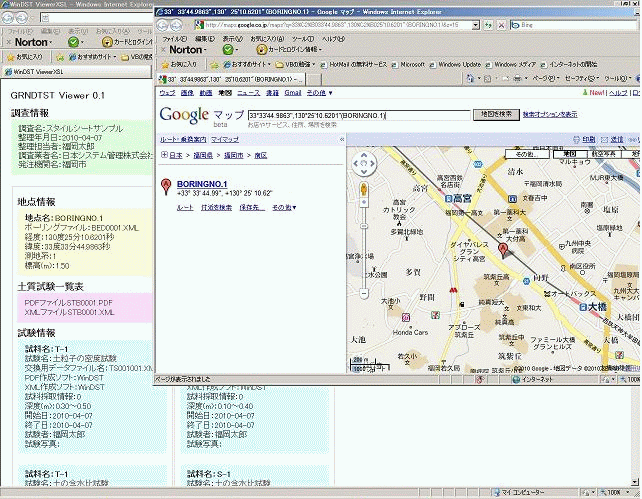Image resolution: width=642 pixels, height=499 pixels.
Task: Click 福岡県 breadcrumb link
Action: point(203,155)
